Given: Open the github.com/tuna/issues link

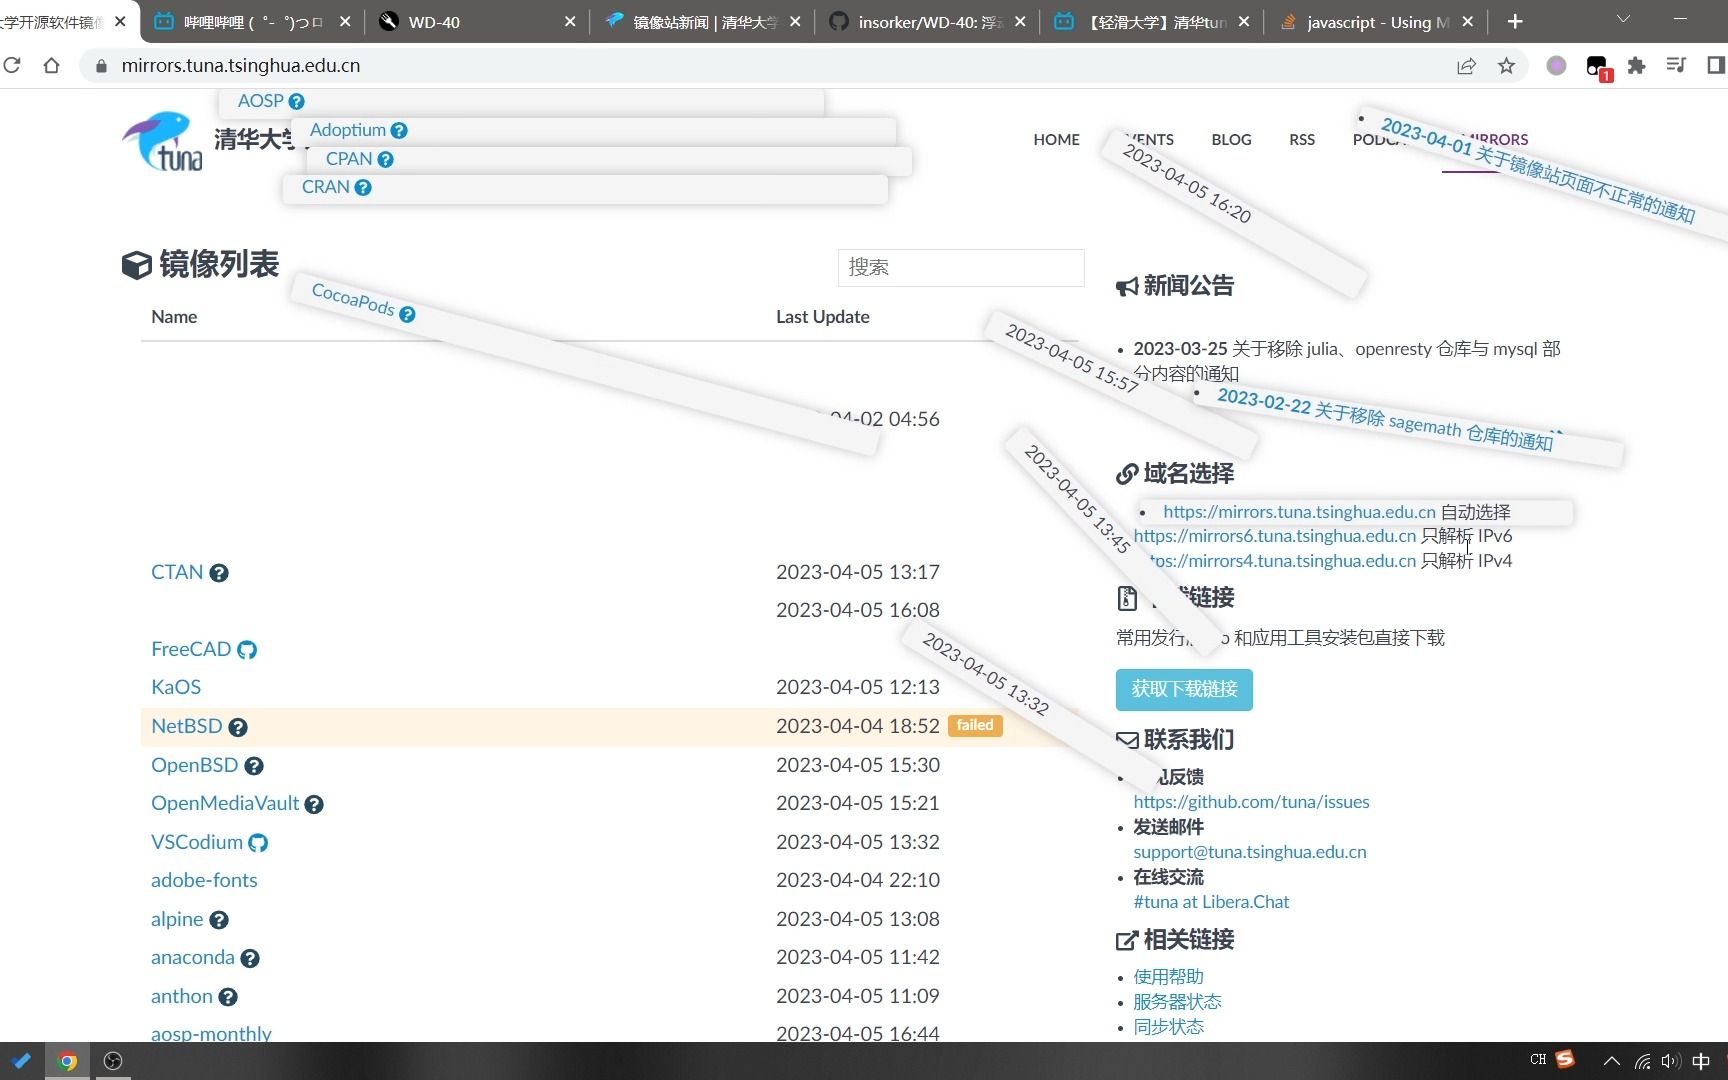Looking at the screenshot, I should pyautogui.click(x=1251, y=802).
